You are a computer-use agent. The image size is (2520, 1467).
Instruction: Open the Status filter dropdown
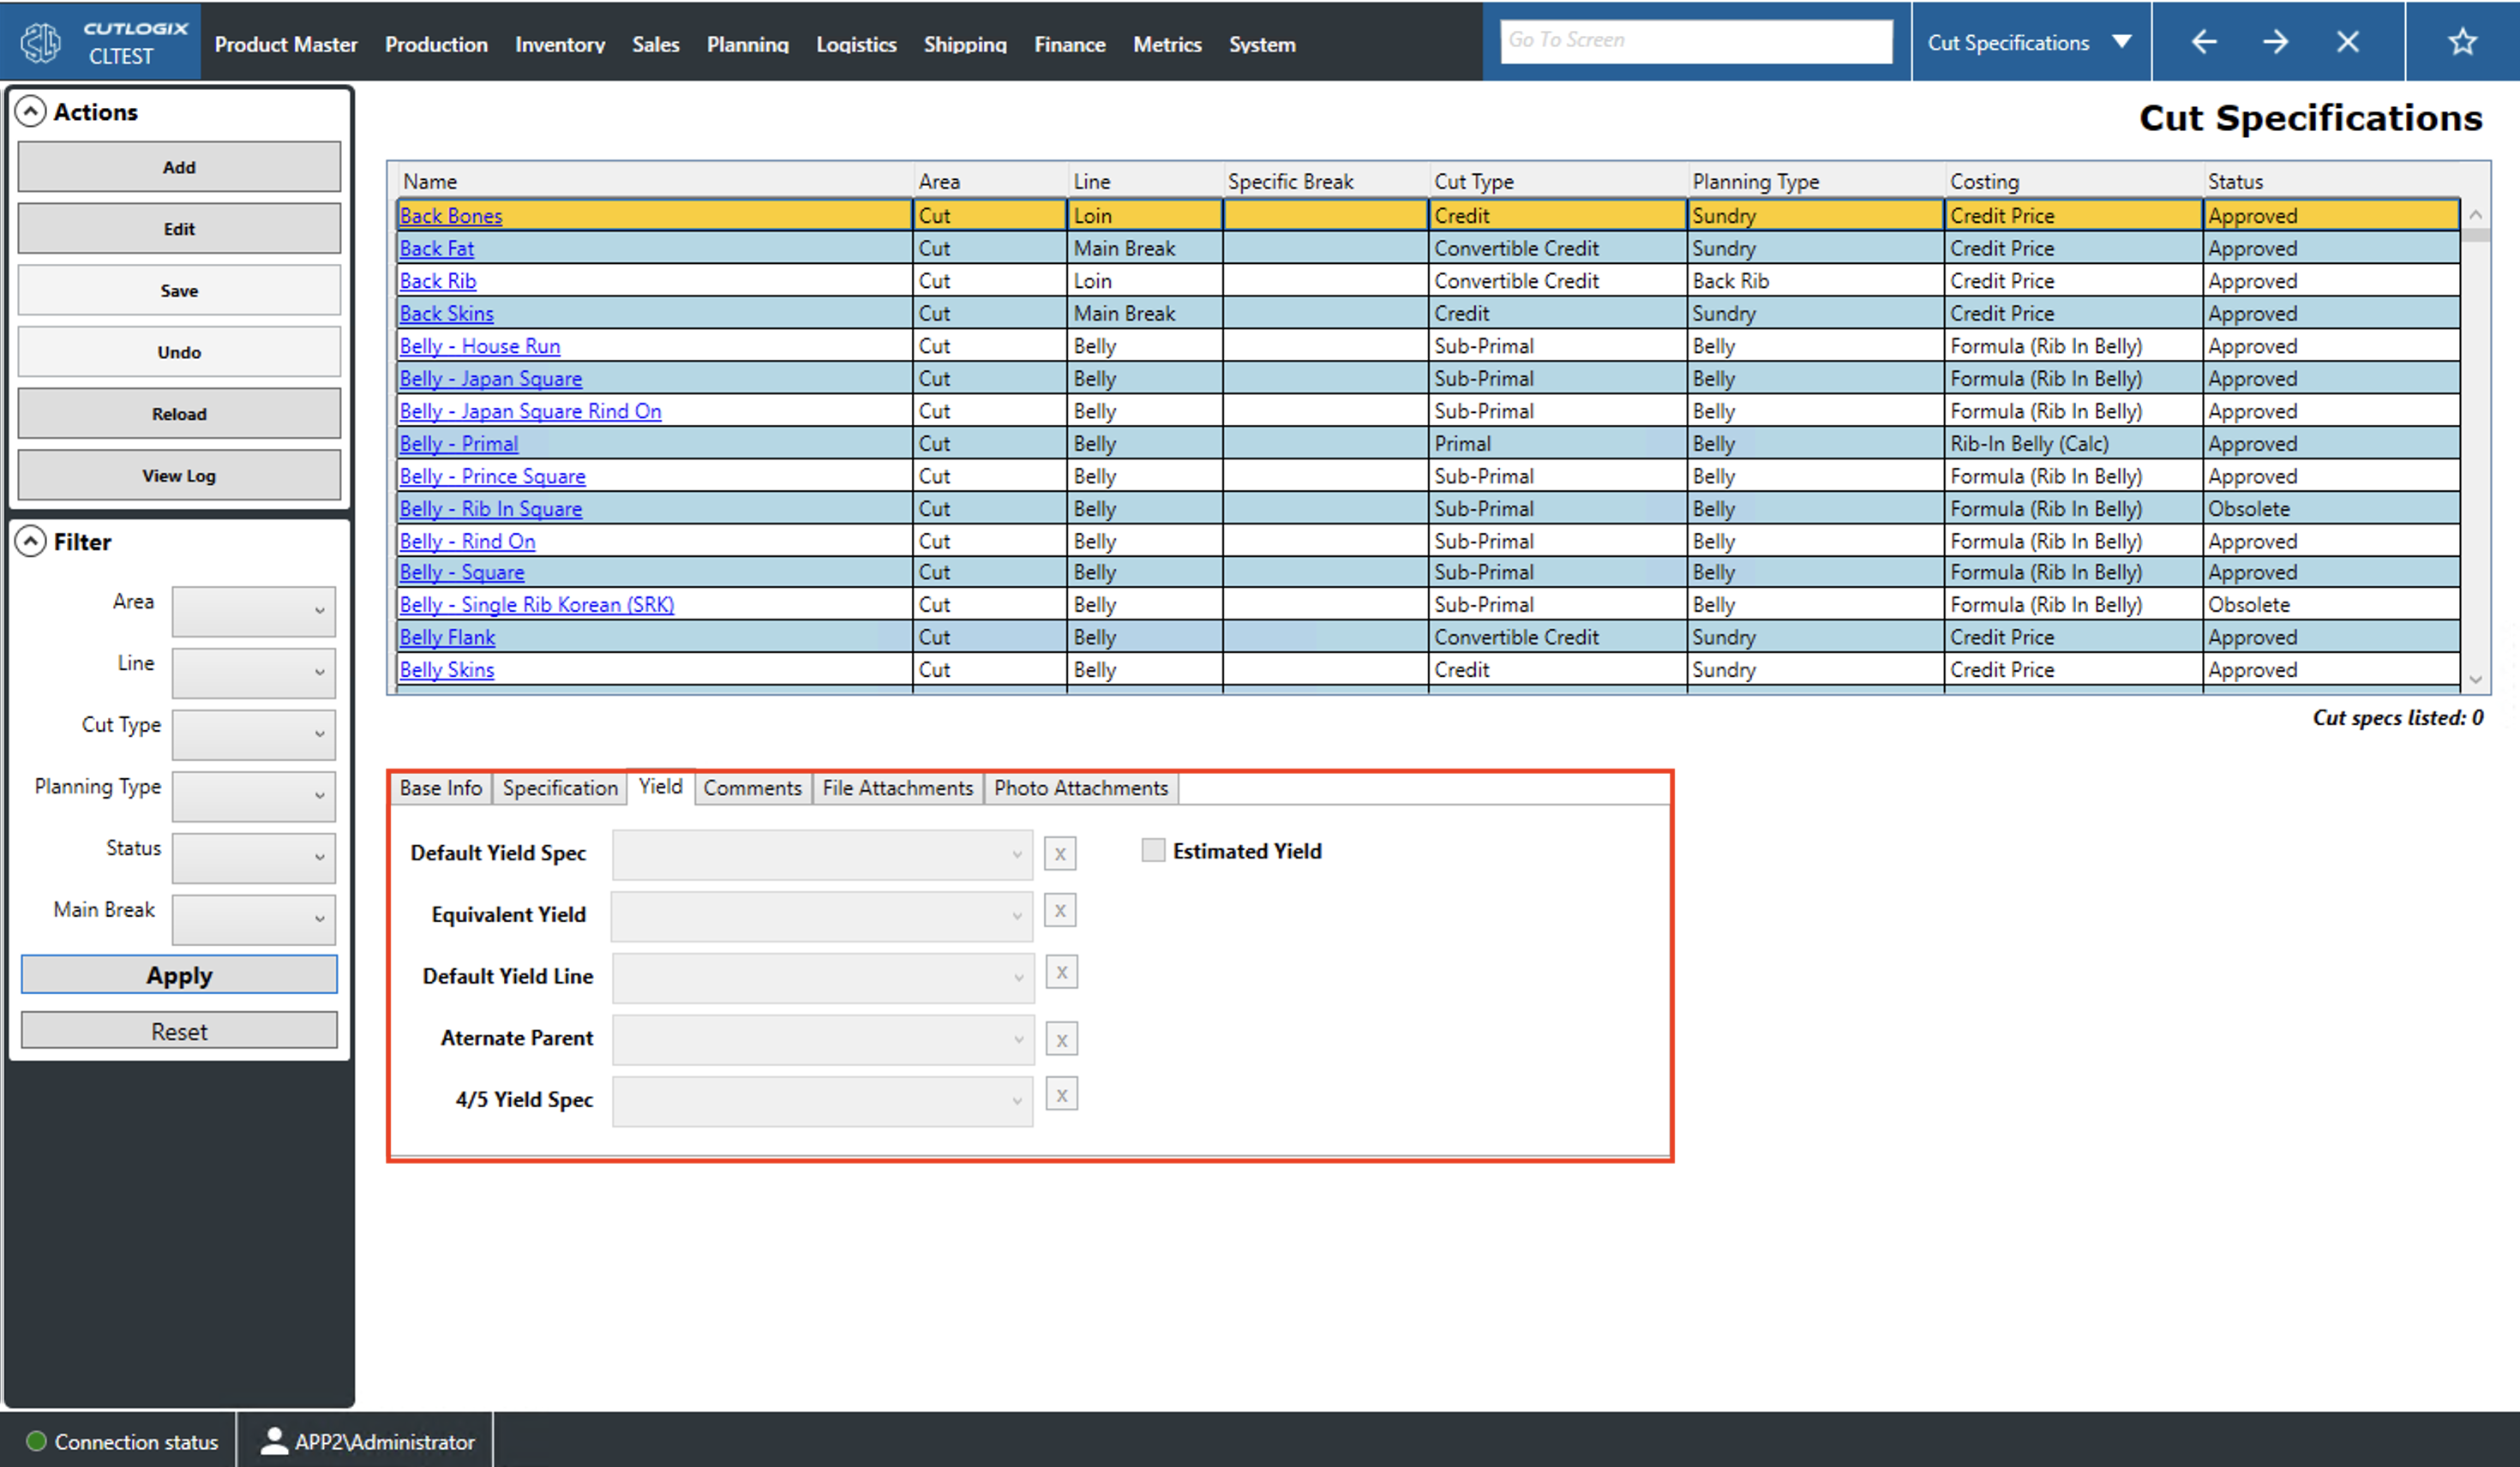click(x=253, y=858)
